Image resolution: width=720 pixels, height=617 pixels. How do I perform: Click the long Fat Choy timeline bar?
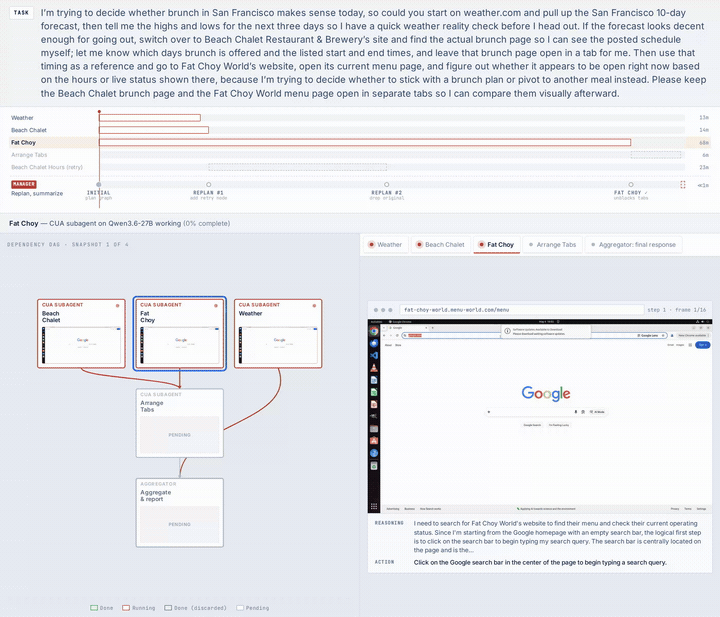tap(365, 143)
